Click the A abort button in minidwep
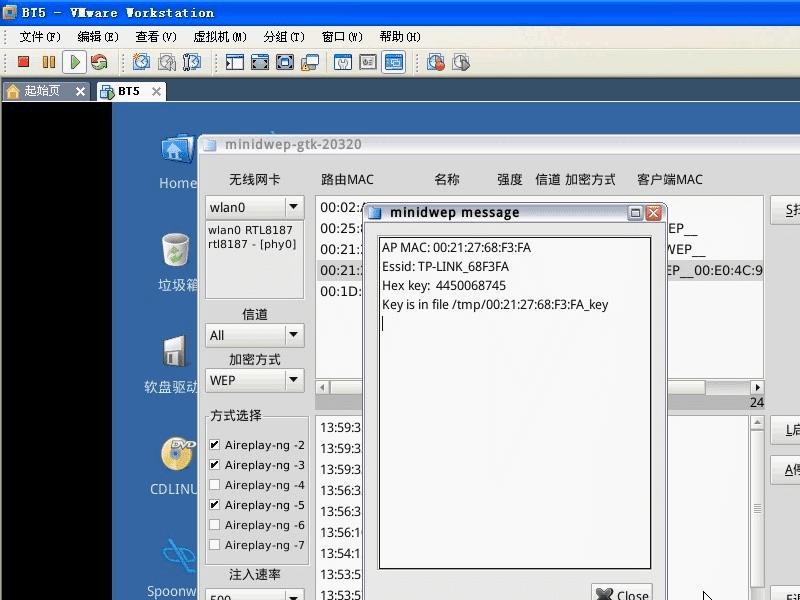 click(x=786, y=470)
